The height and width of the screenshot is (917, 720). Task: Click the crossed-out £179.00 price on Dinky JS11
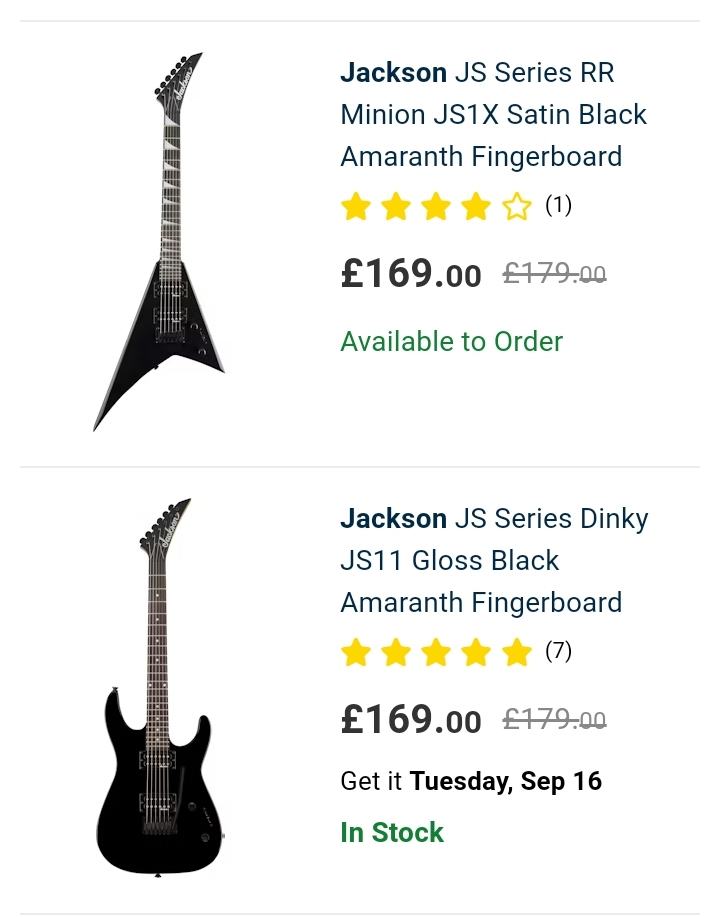click(x=554, y=720)
